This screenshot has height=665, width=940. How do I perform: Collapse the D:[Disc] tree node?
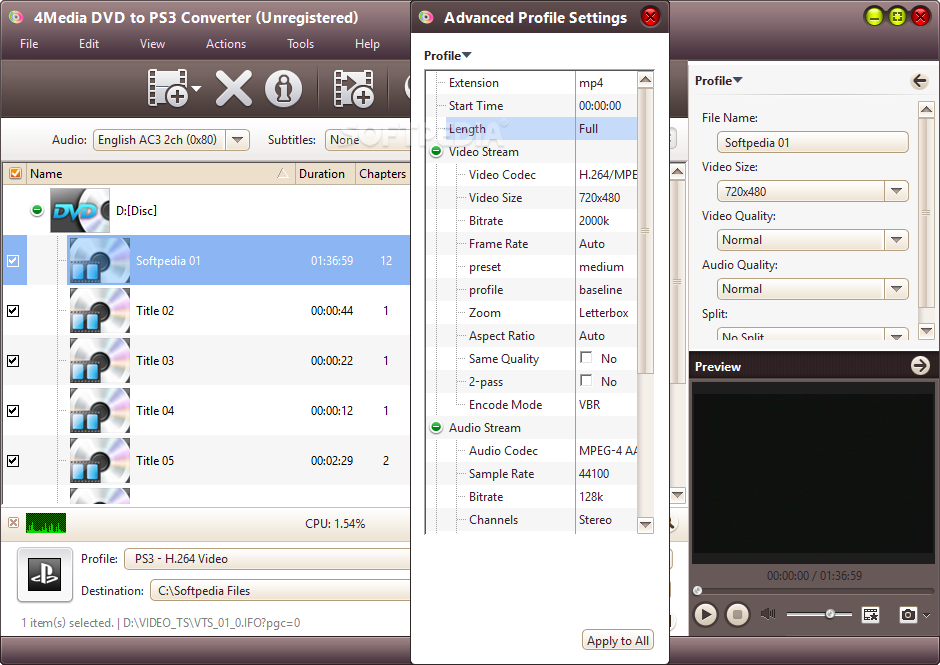click(37, 210)
